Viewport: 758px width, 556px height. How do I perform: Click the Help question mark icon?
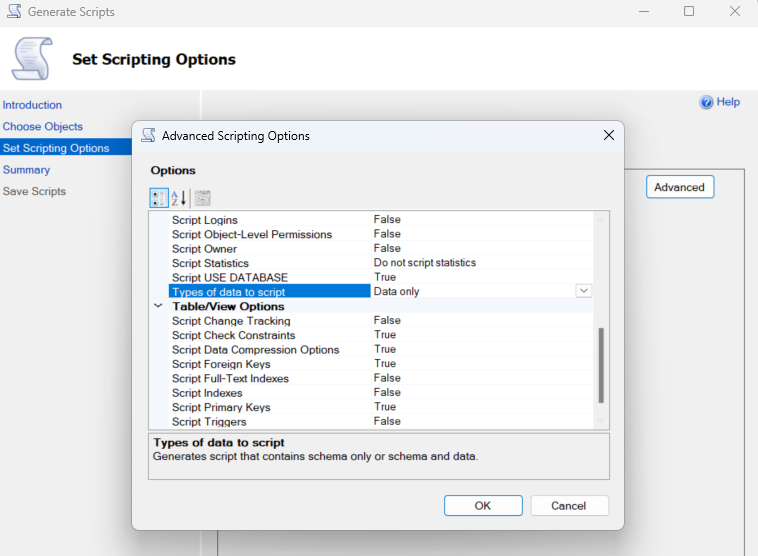706,102
